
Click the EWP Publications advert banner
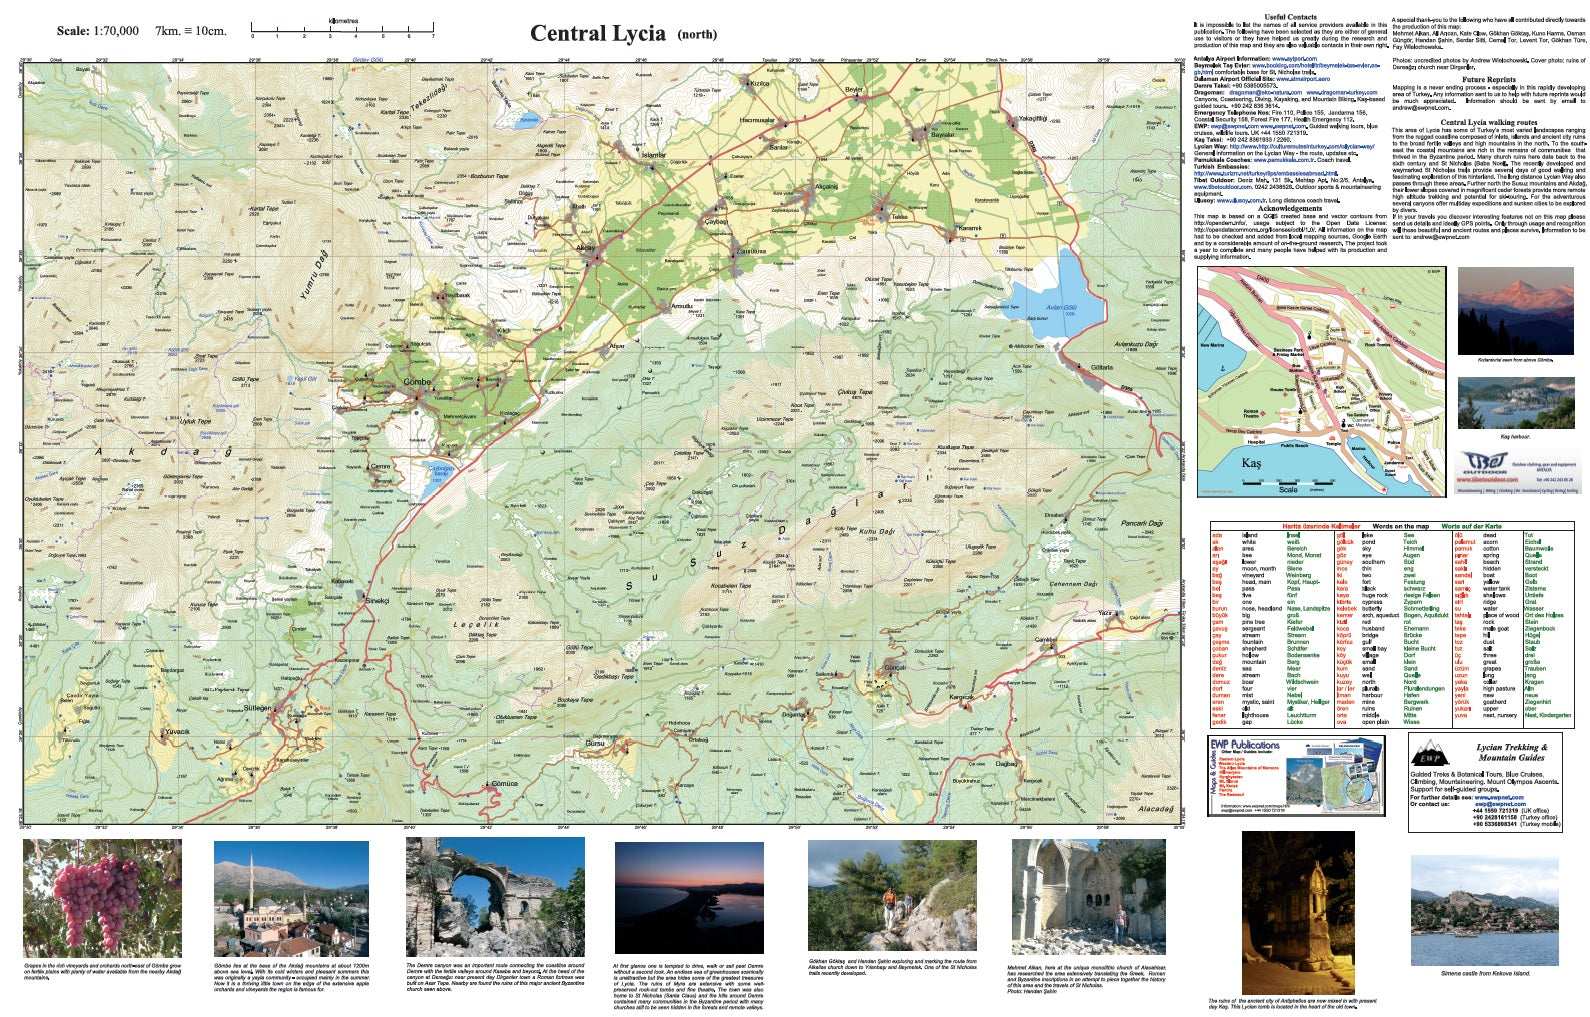coord(1296,776)
